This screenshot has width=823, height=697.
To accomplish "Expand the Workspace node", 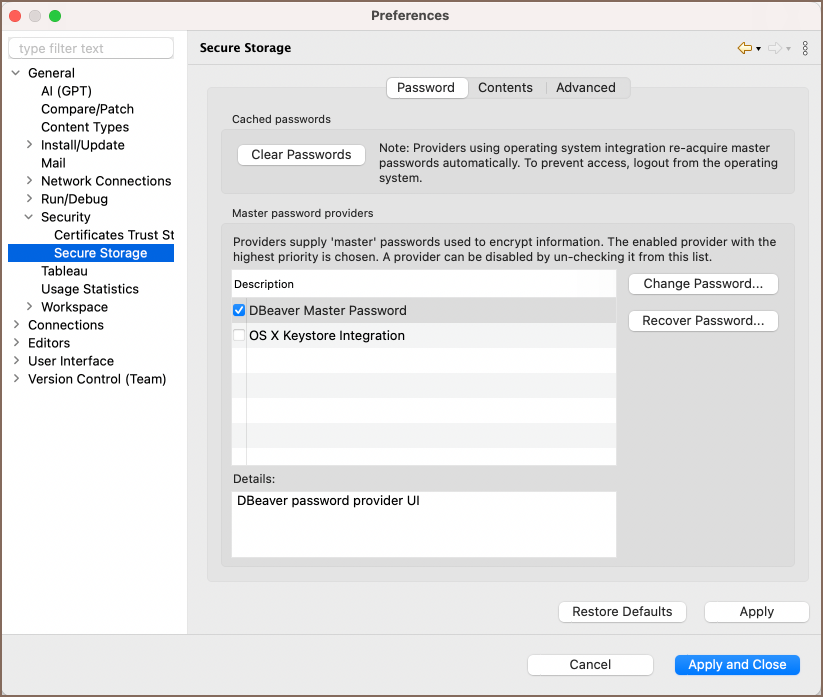I will pos(29,307).
